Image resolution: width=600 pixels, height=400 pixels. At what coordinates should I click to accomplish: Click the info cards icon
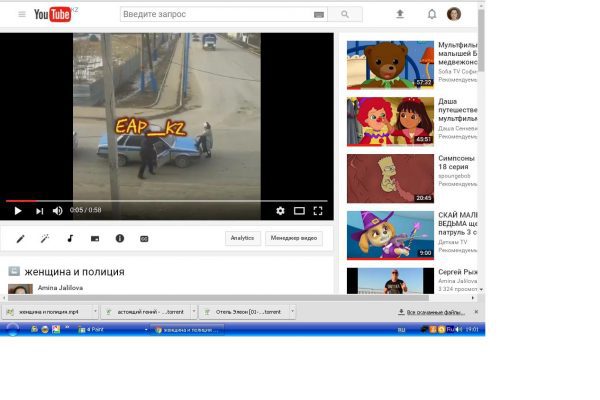(x=119, y=239)
